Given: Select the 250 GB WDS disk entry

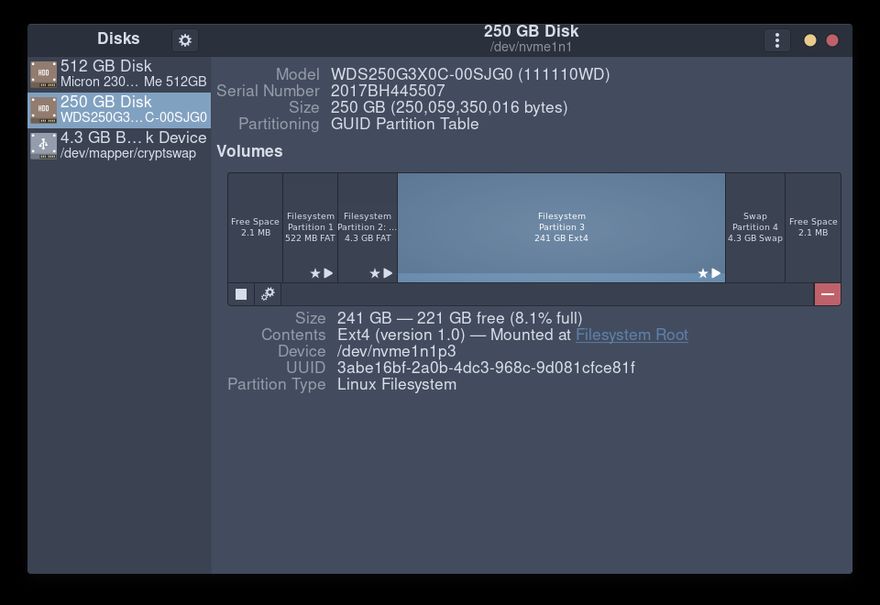Looking at the screenshot, I should click(x=119, y=110).
